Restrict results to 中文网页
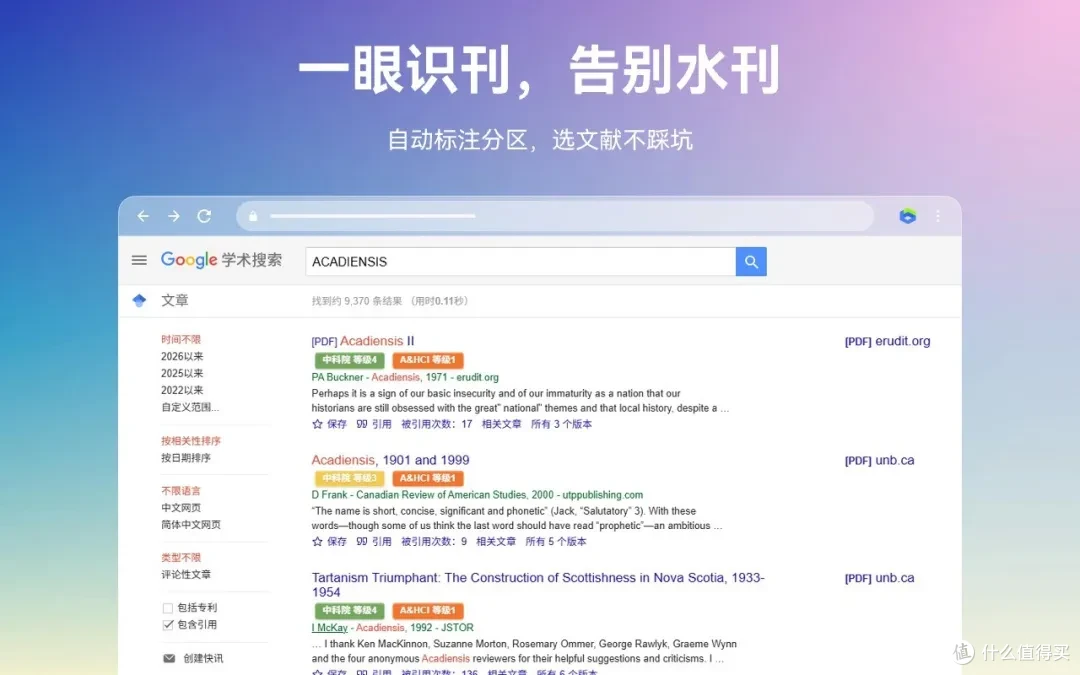 [x=181, y=508]
